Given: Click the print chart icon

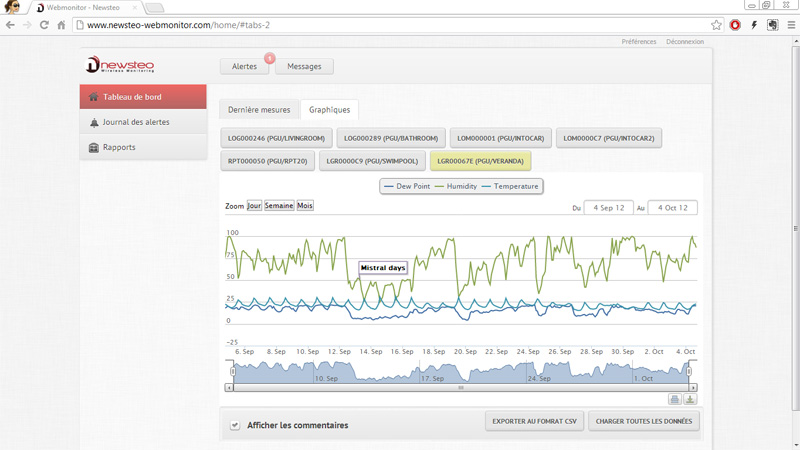Looking at the screenshot, I should coord(675,400).
